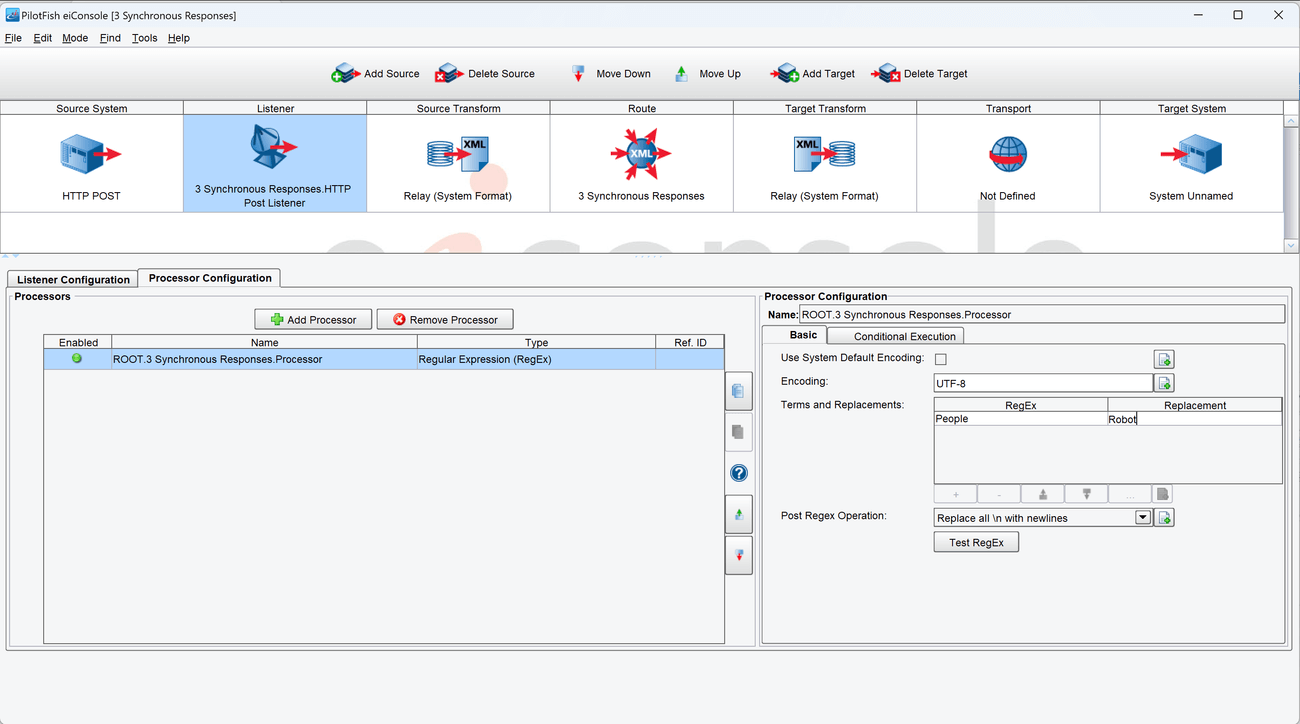Open the Post Regex Operation dropdown
This screenshot has height=724, width=1300.
coord(1143,518)
